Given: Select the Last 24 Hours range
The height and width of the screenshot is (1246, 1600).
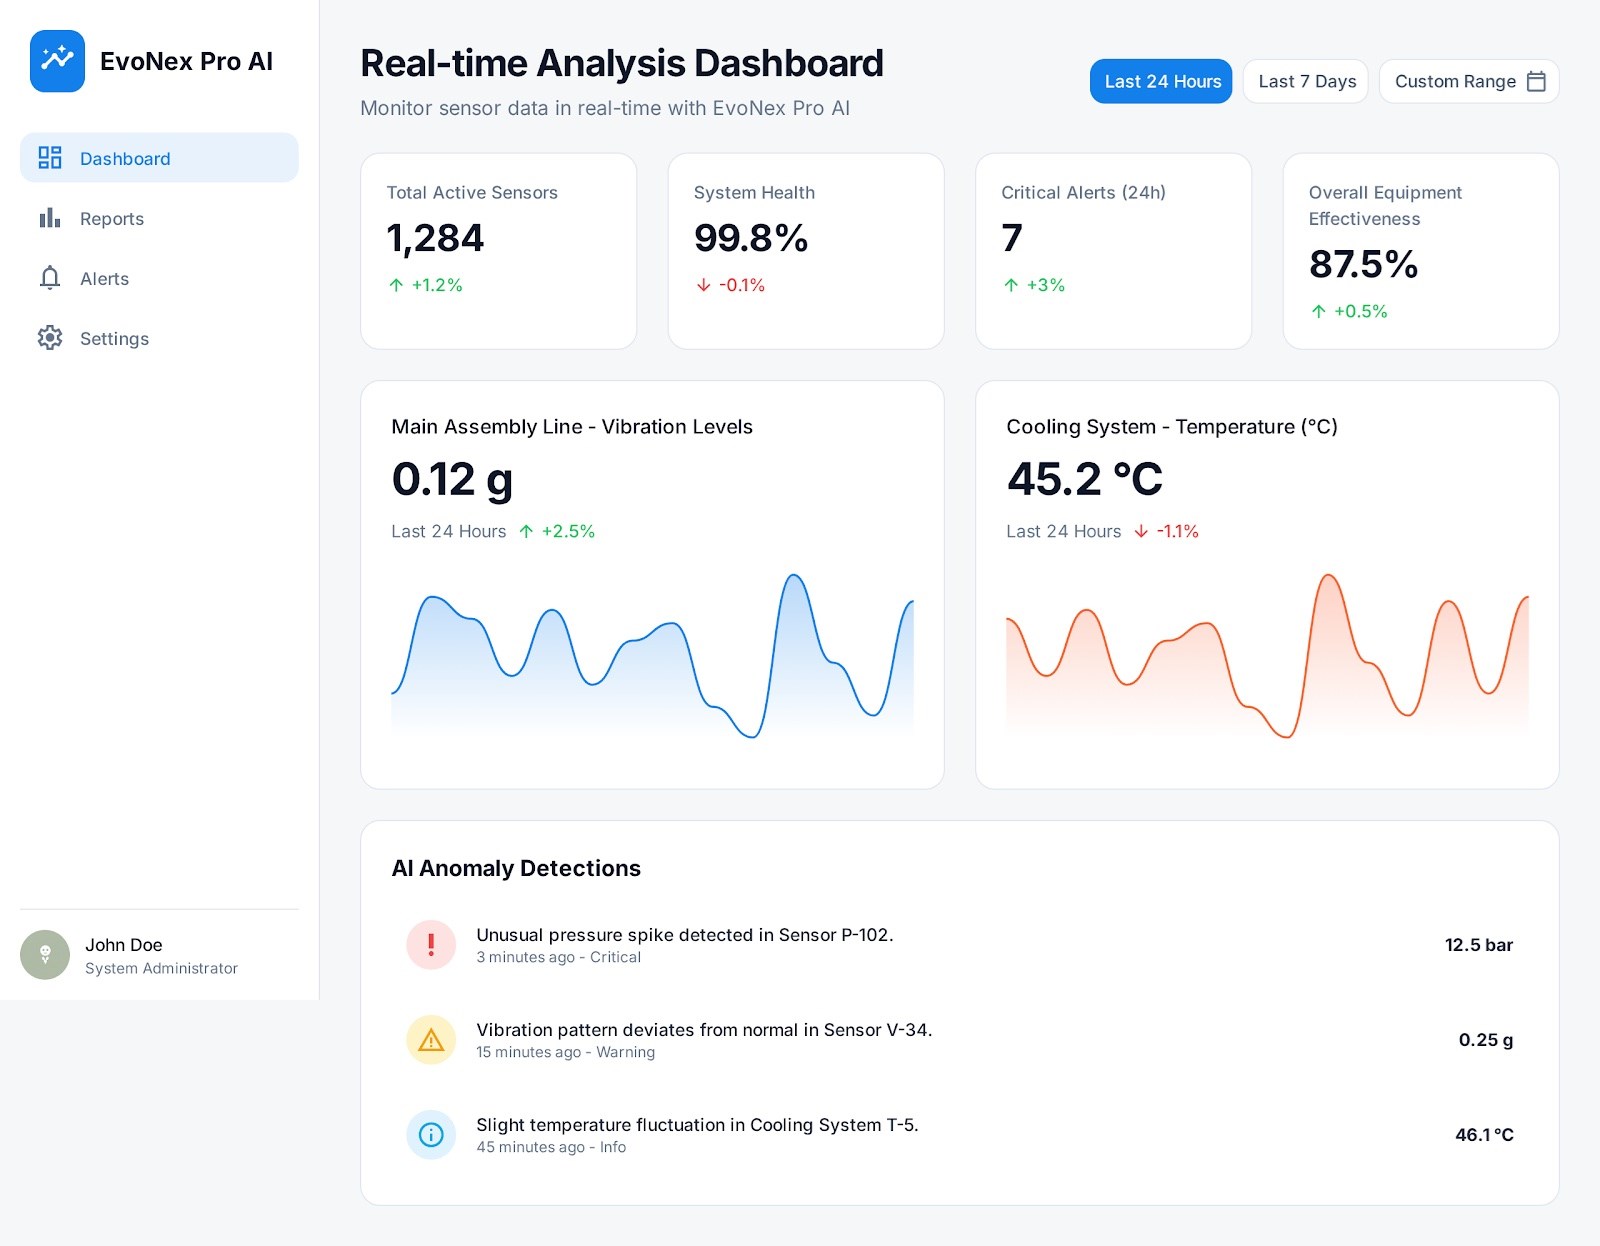Looking at the screenshot, I should click(x=1160, y=81).
